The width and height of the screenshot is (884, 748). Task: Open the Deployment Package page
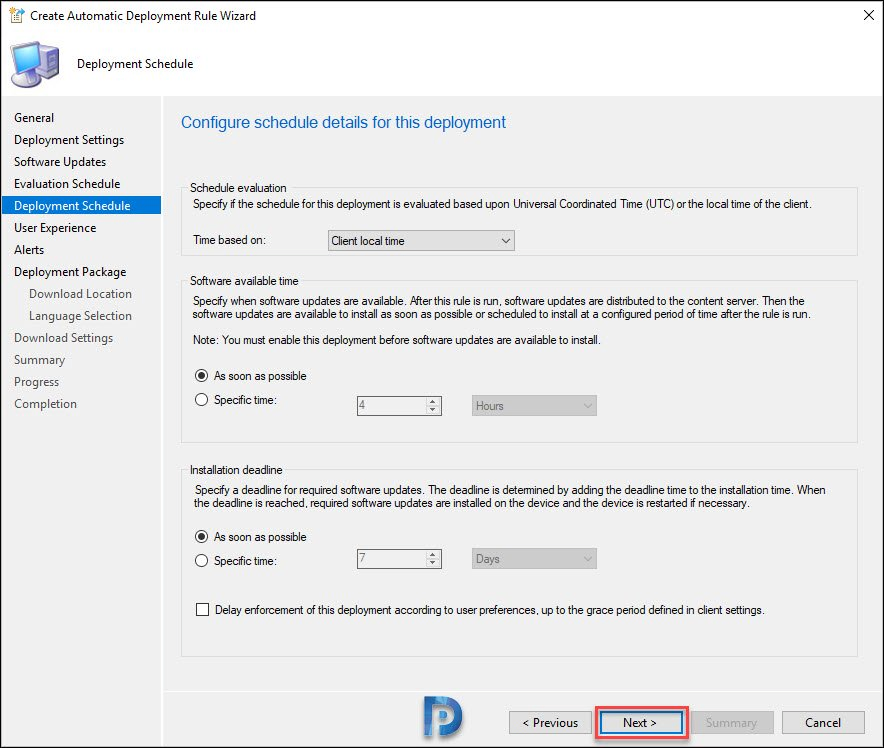pos(70,272)
